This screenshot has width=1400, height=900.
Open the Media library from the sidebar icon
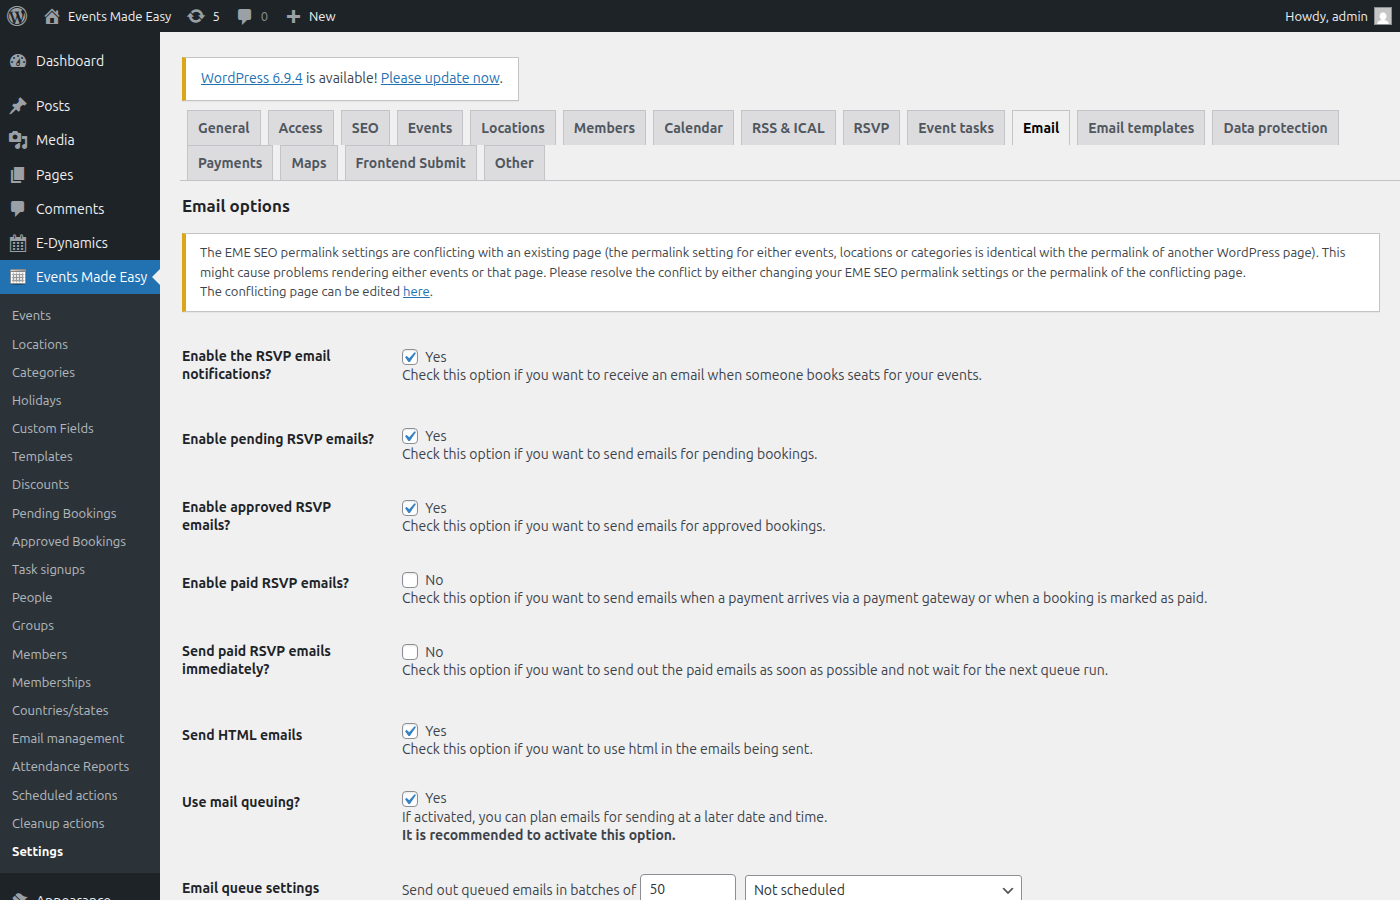pyautogui.click(x=20, y=139)
